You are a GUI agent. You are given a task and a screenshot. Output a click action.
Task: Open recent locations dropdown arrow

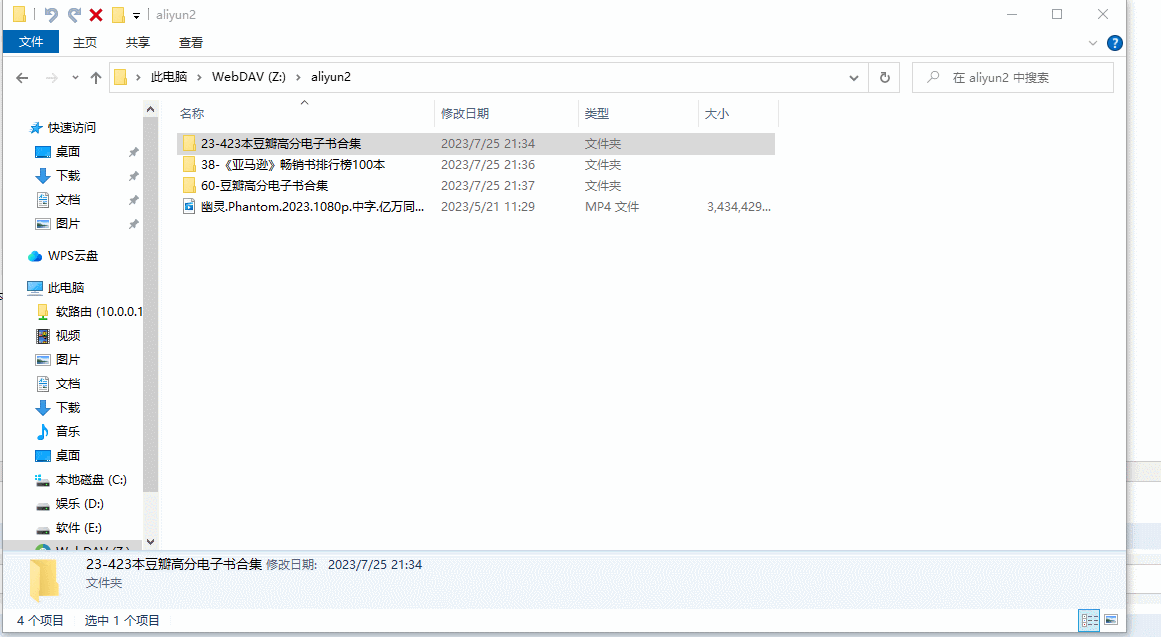click(x=75, y=78)
